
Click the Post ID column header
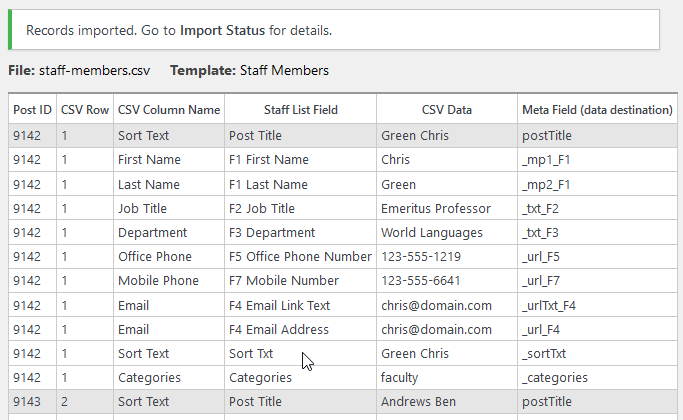32,110
